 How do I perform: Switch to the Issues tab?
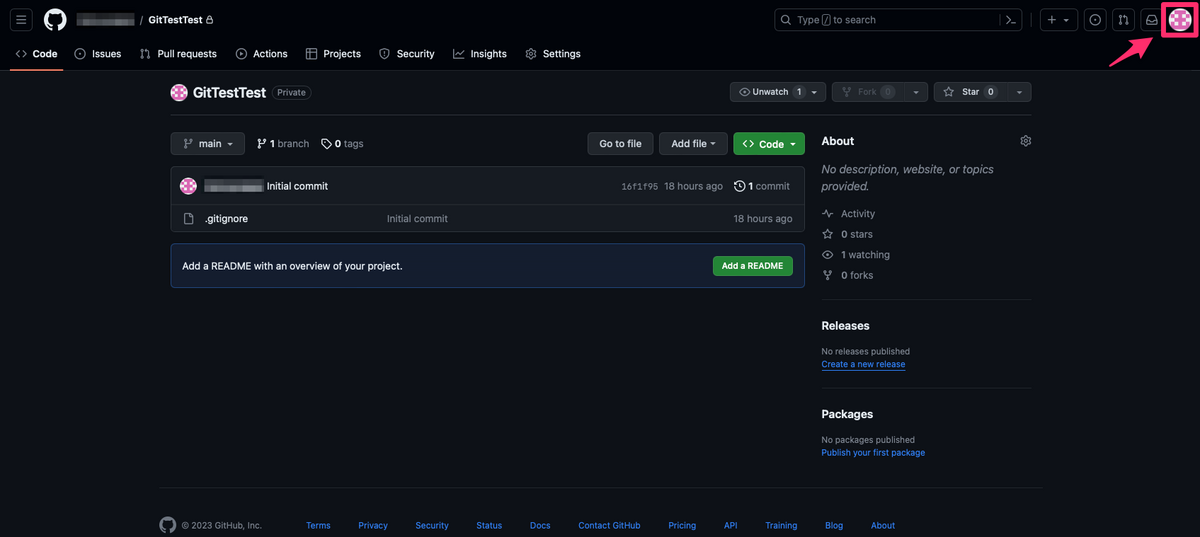(x=98, y=54)
